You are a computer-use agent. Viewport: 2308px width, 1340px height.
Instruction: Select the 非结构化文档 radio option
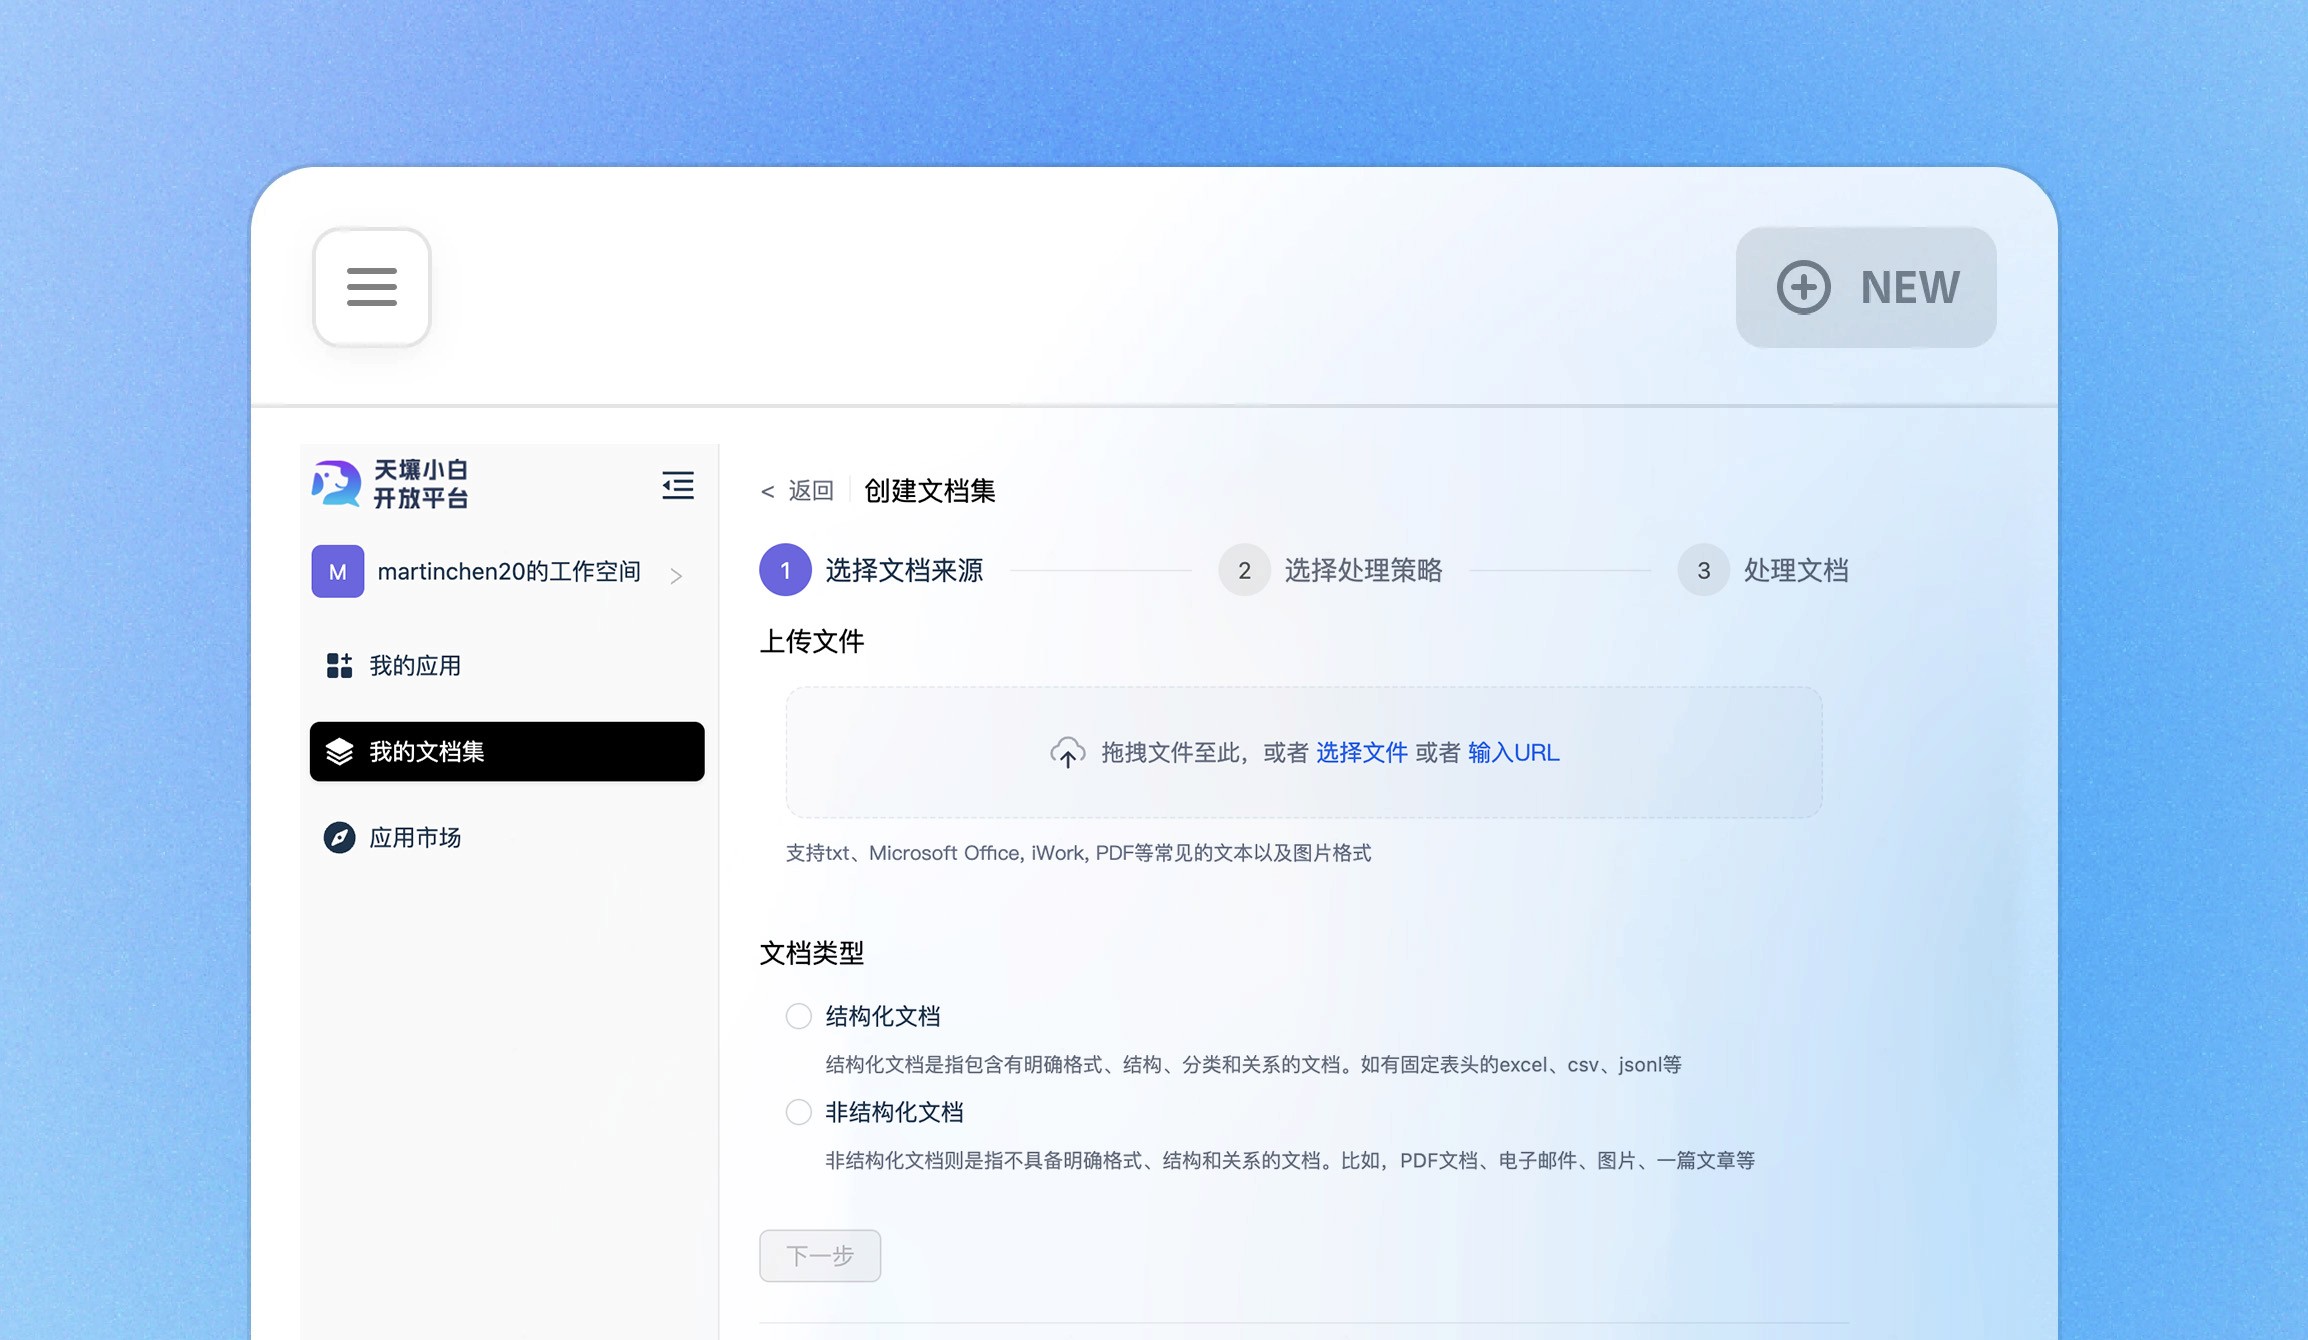[x=798, y=1112]
